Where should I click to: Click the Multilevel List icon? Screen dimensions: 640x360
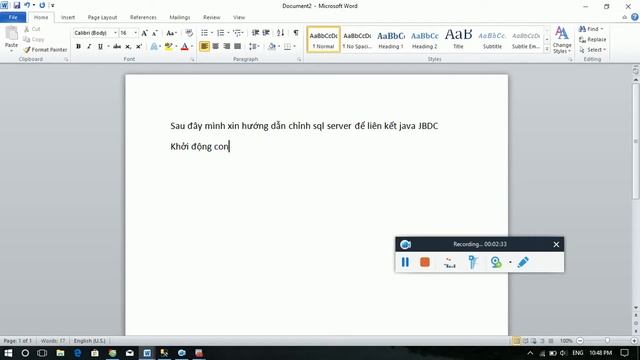coord(237,33)
